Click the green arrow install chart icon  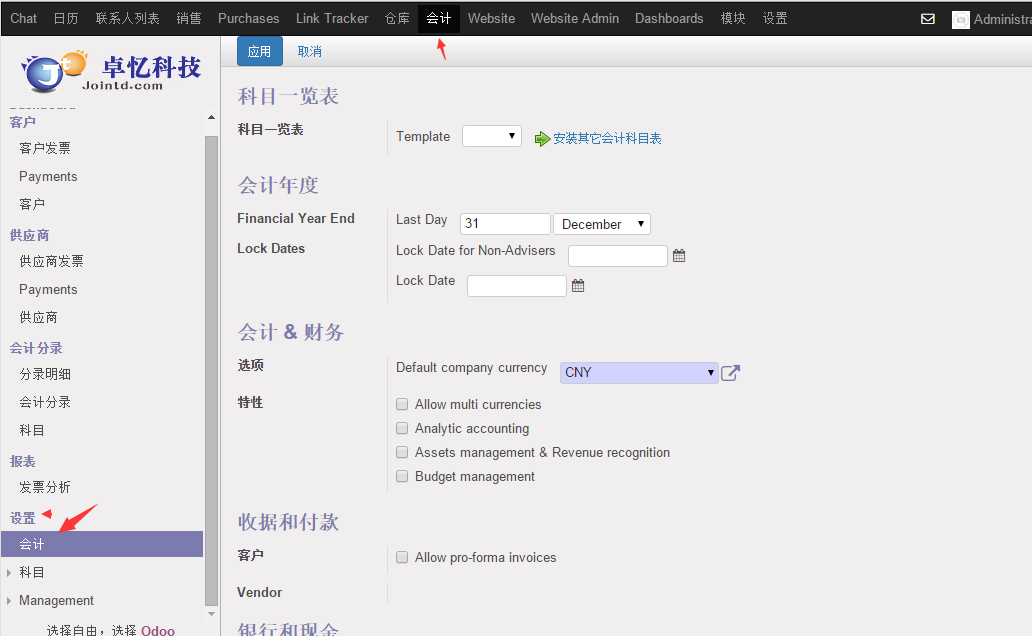542,139
